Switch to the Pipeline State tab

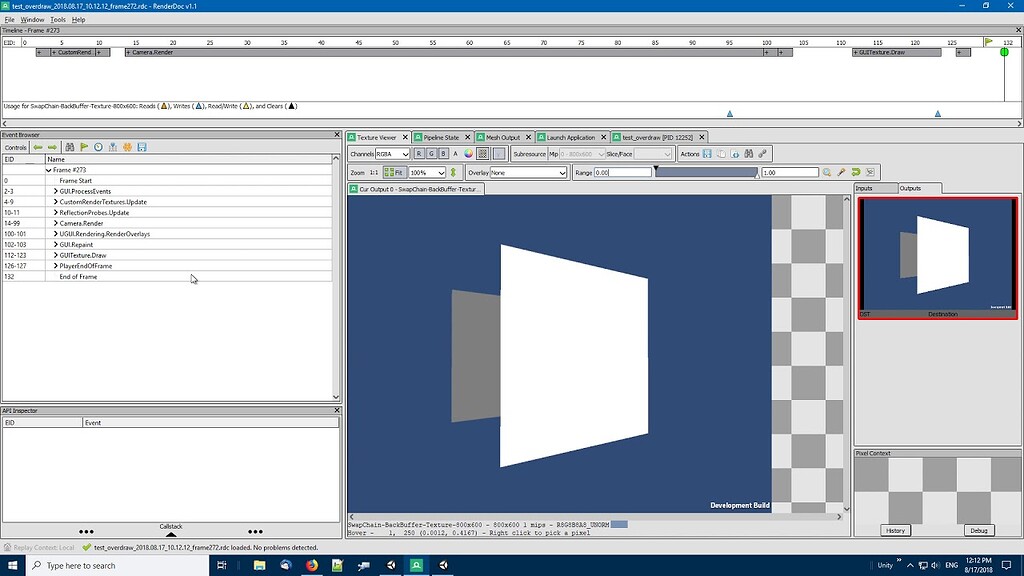pos(440,139)
